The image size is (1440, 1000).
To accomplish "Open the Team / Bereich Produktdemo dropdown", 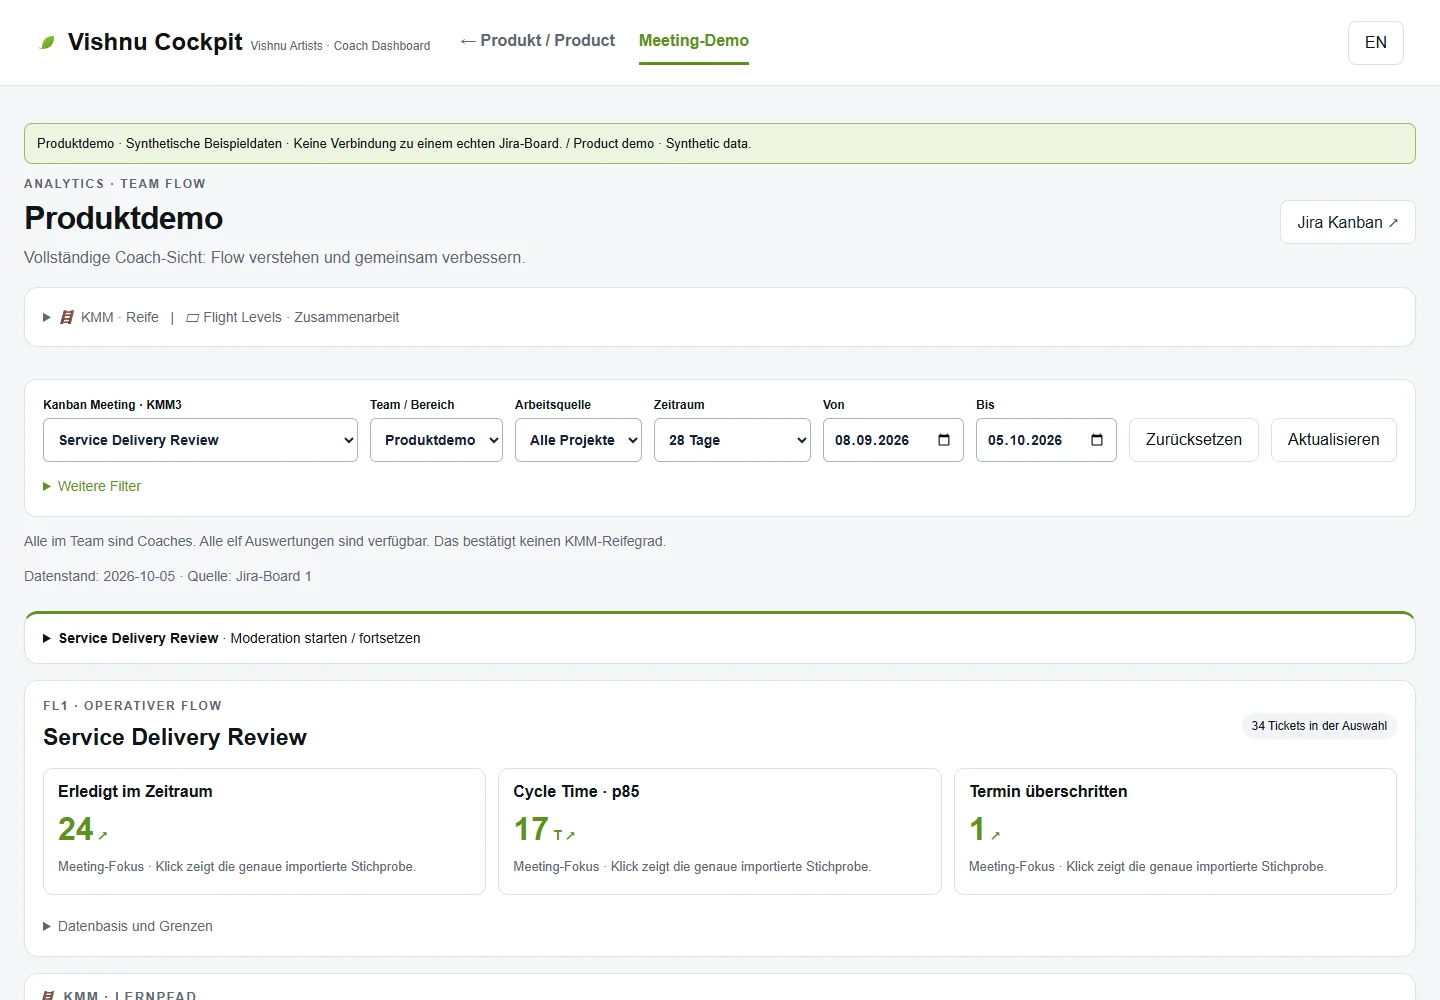I will click(x=436, y=440).
